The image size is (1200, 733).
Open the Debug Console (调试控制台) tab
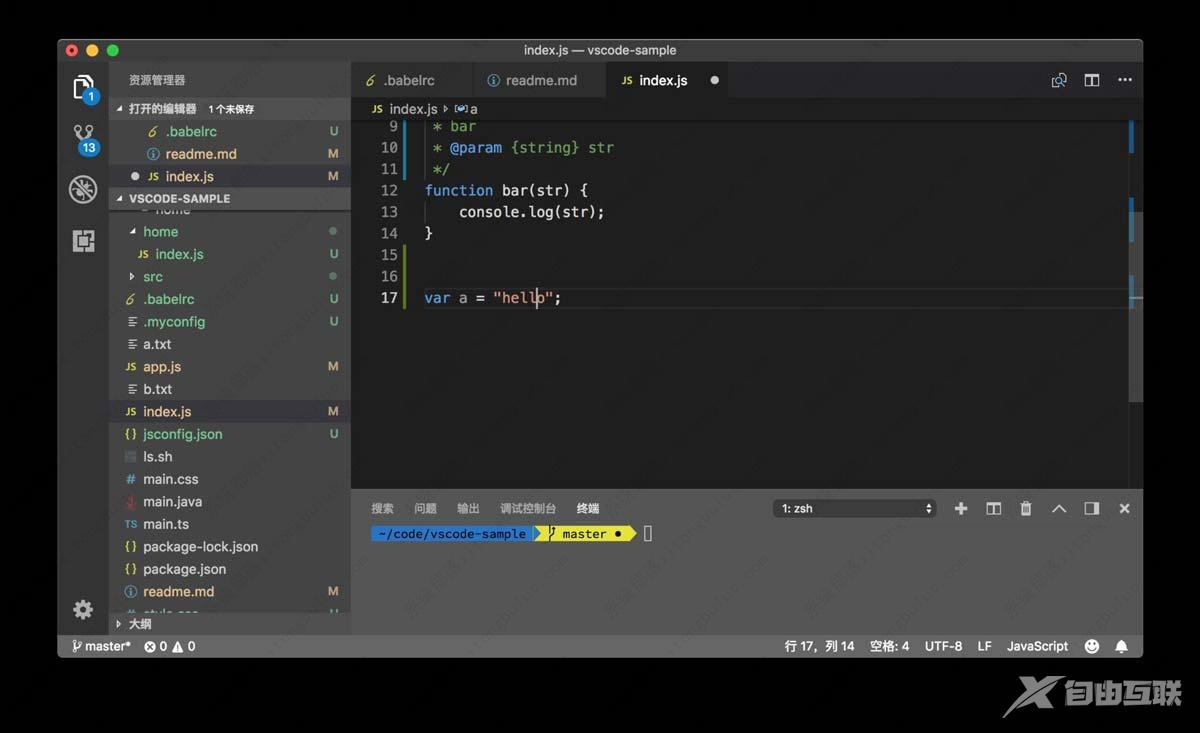pyautogui.click(x=528, y=509)
